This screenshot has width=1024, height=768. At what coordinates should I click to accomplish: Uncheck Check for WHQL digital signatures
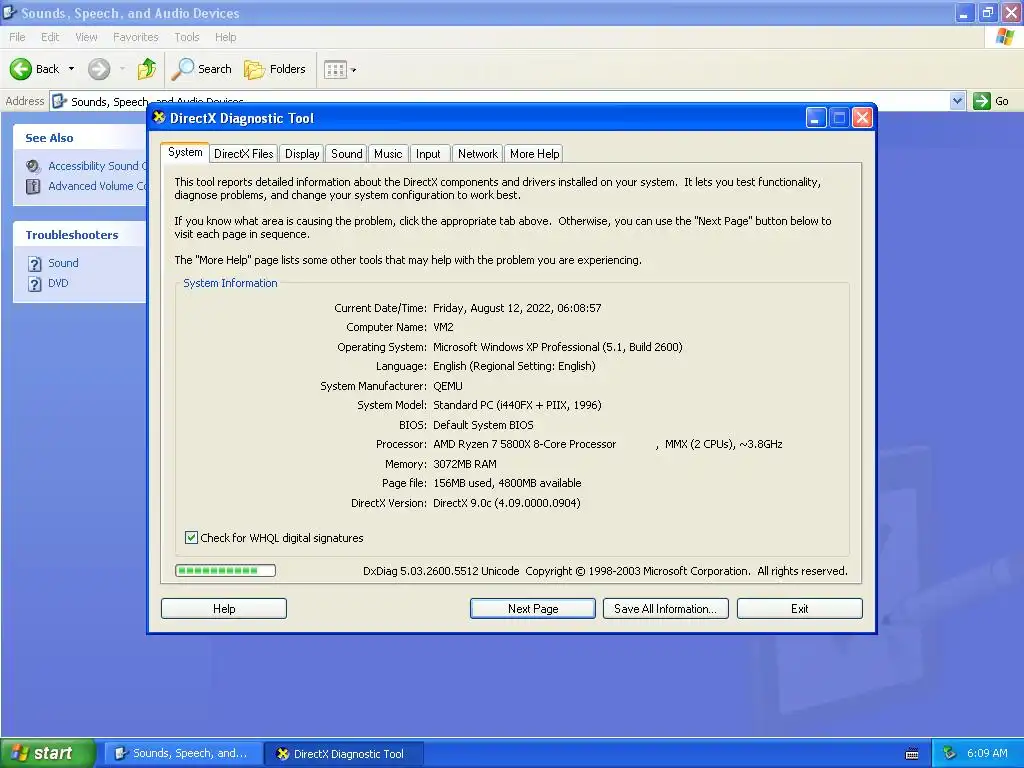(191, 537)
